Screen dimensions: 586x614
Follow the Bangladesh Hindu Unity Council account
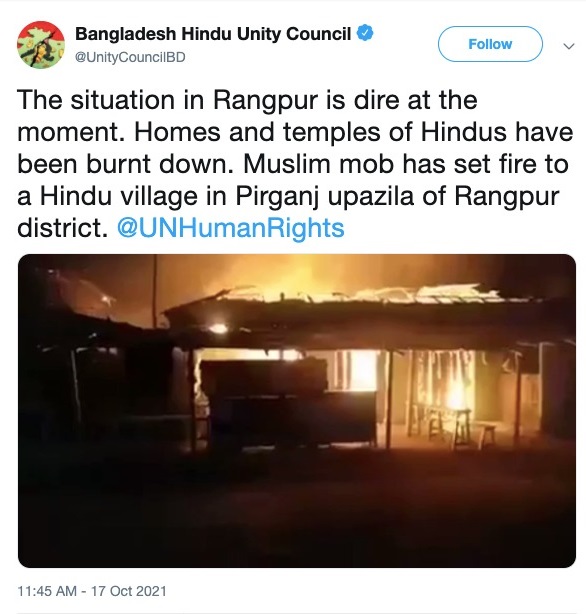click(x=490, y=44)
